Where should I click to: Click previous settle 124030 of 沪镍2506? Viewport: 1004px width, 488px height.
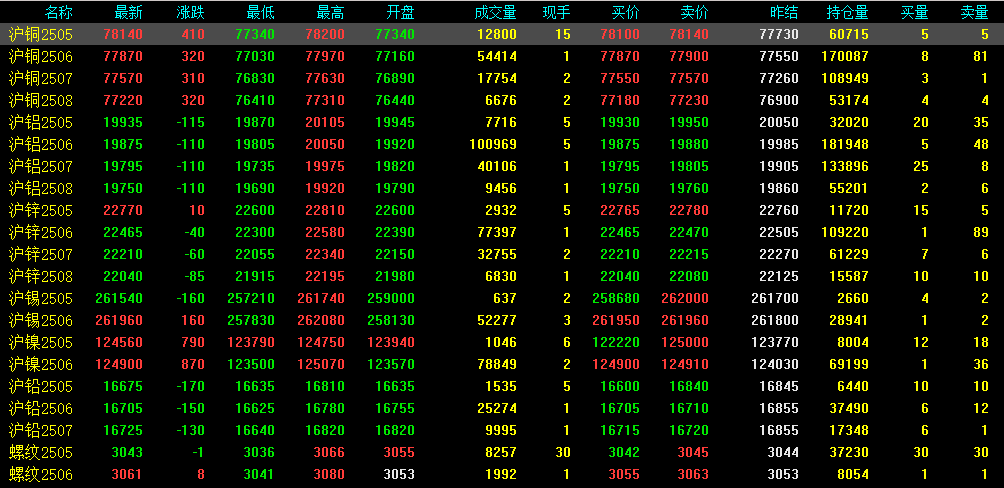[775, 365]
